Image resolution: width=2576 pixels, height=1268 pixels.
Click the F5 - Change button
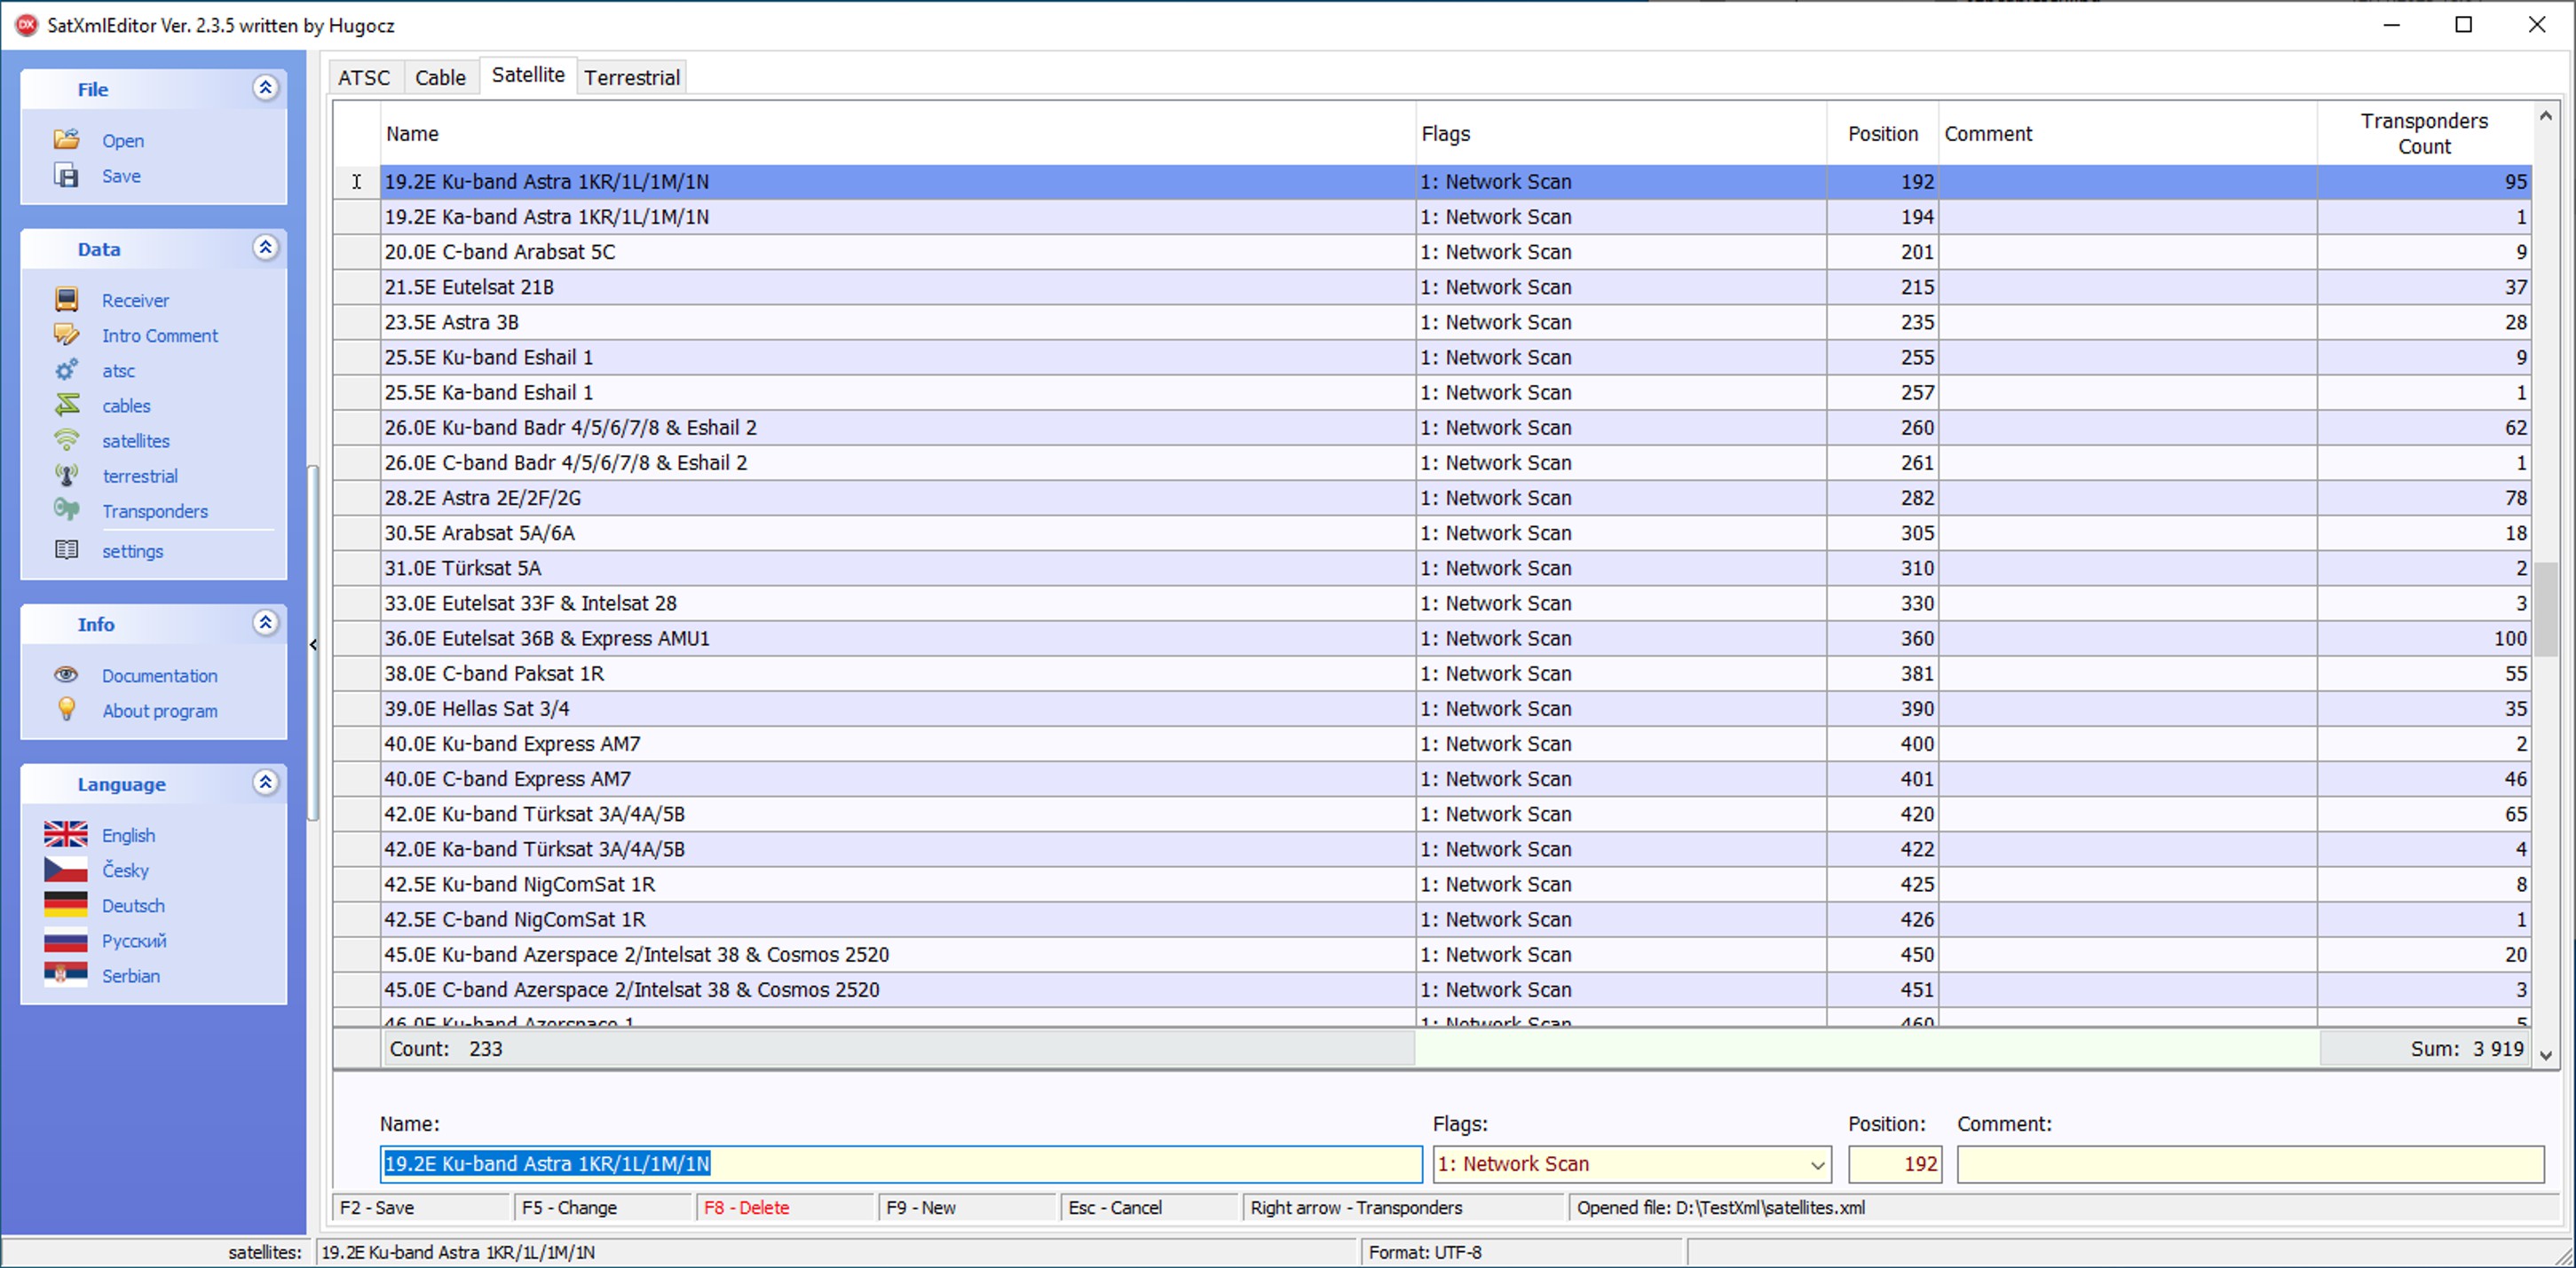[604, 1207]
